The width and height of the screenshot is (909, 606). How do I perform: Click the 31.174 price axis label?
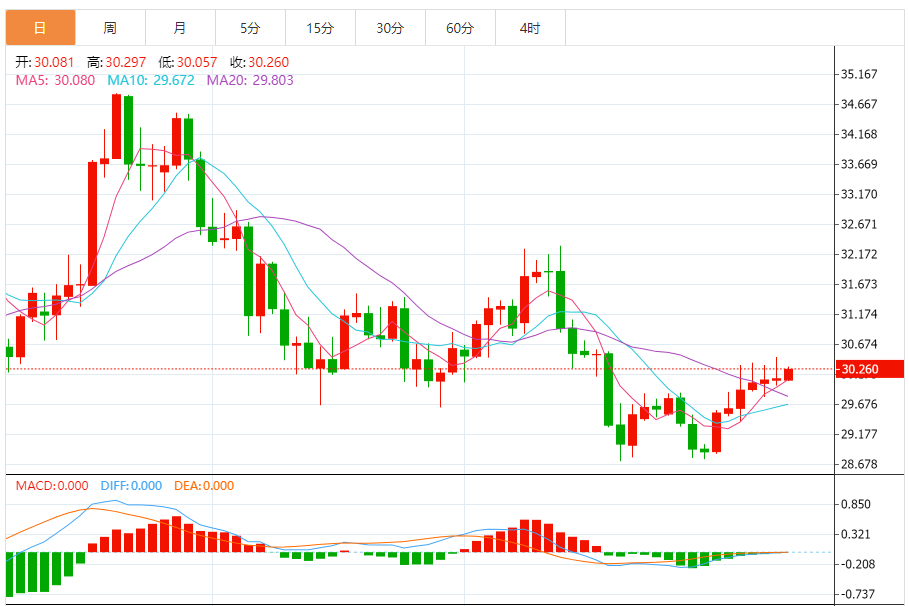pos(859,314)
